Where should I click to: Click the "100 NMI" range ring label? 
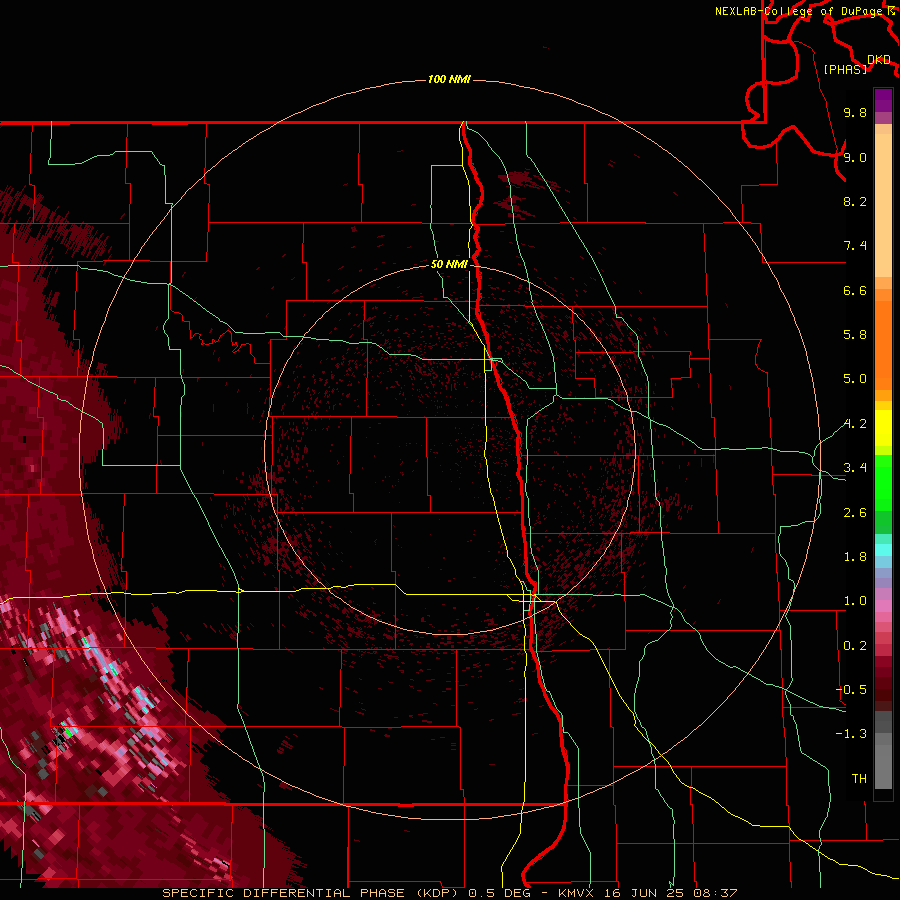click(x=449, y=79)
